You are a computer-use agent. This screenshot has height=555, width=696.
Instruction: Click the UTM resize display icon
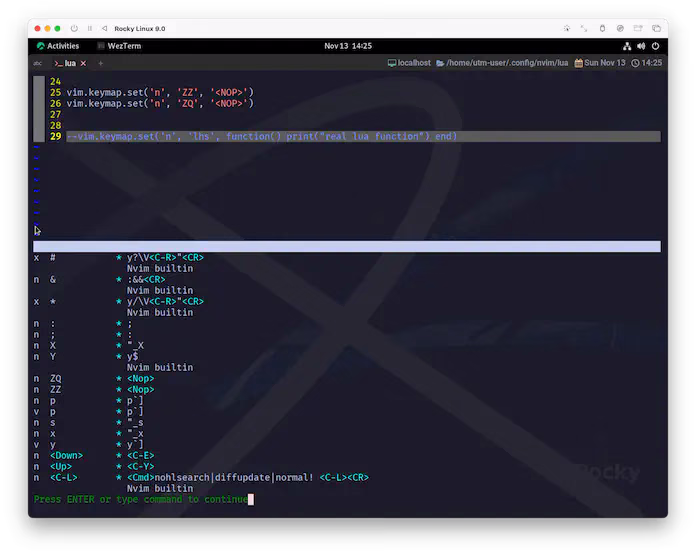click(x=584, y=28)
